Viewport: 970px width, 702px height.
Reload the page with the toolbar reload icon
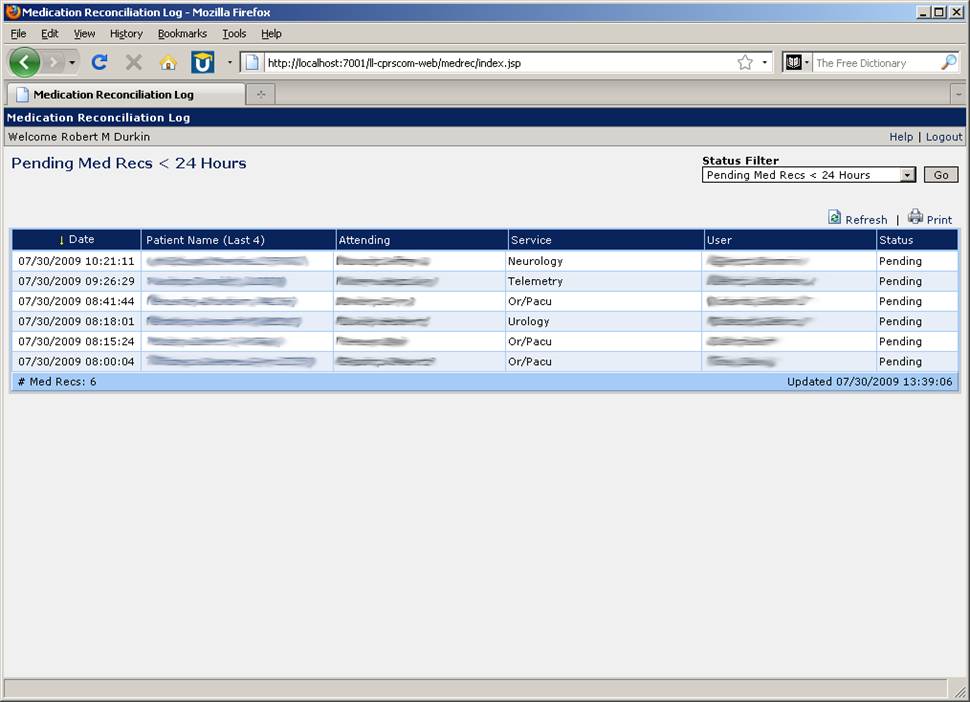pos(99,62)
